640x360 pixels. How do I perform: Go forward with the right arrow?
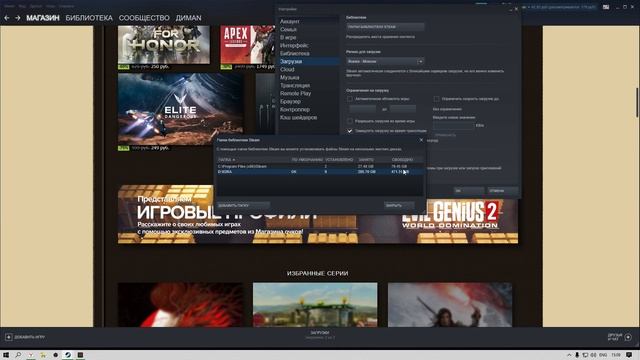[18, 18]
